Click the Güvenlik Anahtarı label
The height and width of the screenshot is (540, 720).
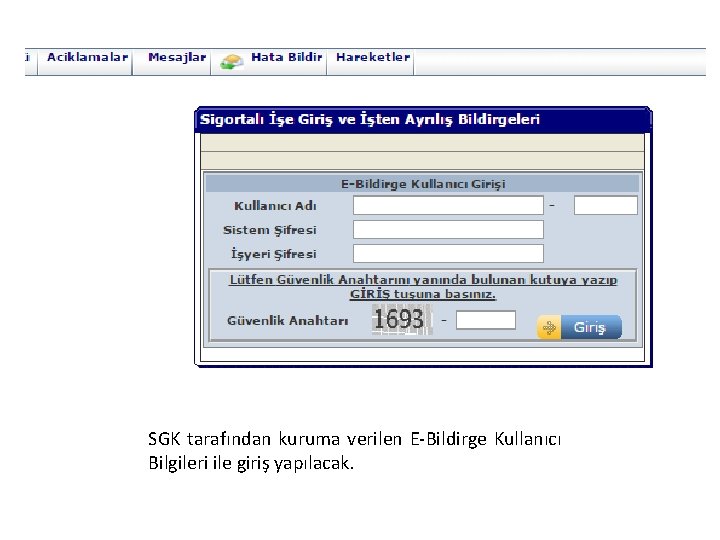pyautogui.click(x=287, y=321)
